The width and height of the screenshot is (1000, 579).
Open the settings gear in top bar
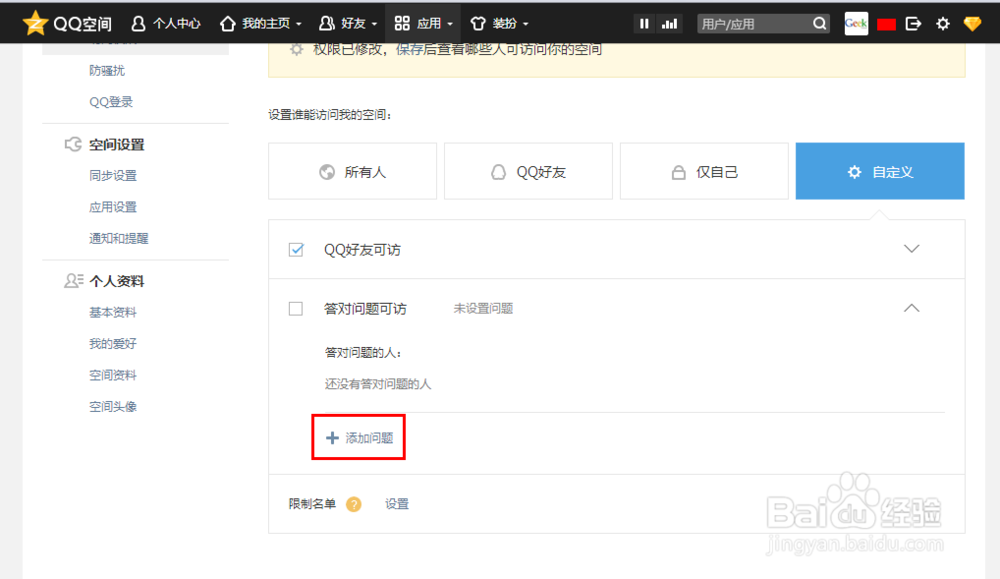click(x=943, y=24)
